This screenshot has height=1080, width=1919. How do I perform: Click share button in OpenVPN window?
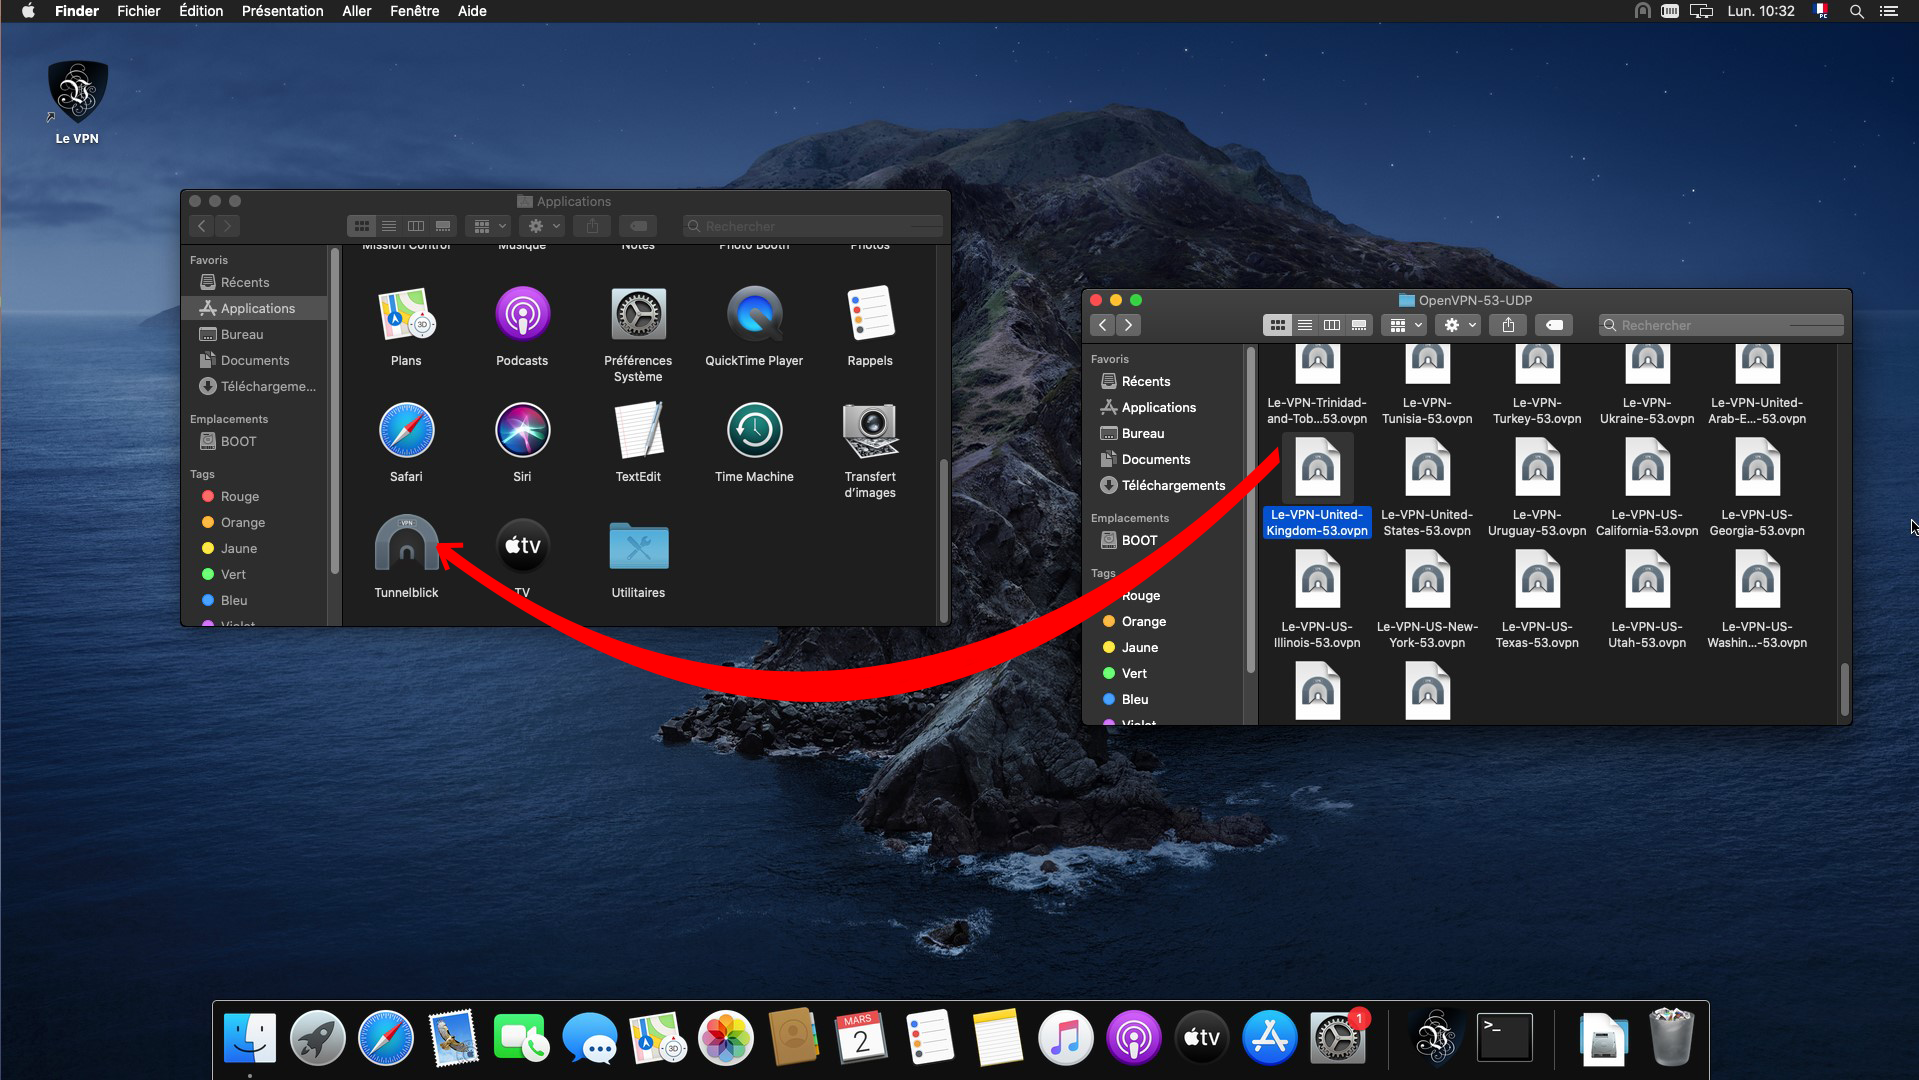pyautogui.click(x=1508, y=325)
